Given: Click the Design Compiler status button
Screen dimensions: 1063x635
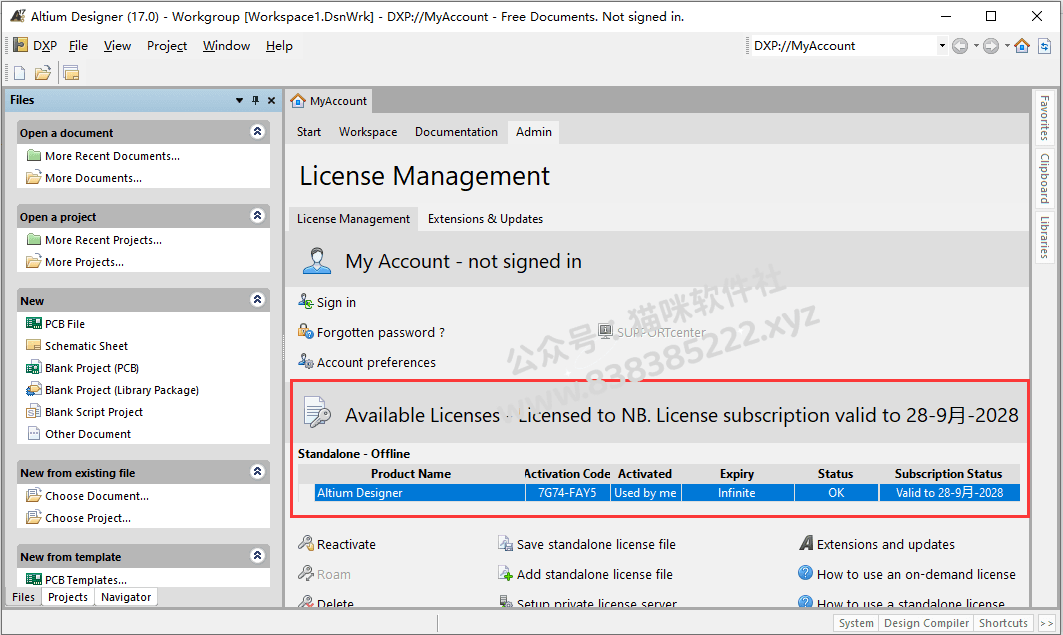Looking at the screenshot, I should coord(926,623).
